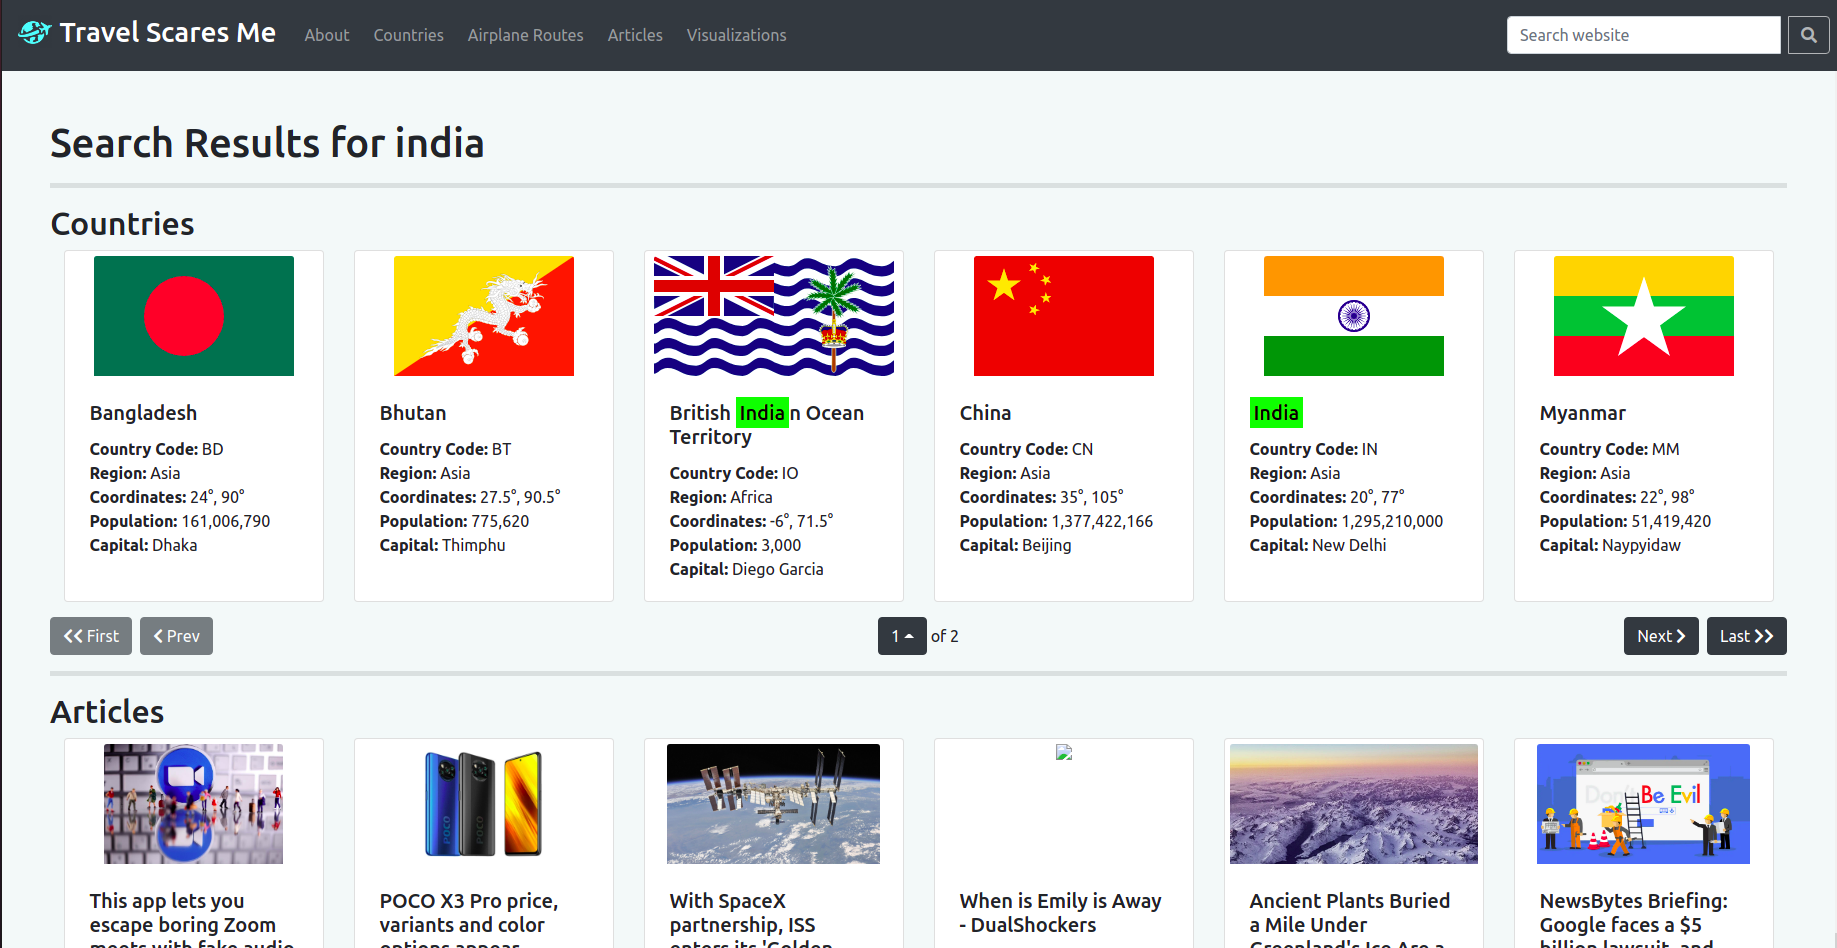Viewport: 1837px width, 948px height.
Task: Open Airplane Routes in navbar
Action: click(525, 35)
